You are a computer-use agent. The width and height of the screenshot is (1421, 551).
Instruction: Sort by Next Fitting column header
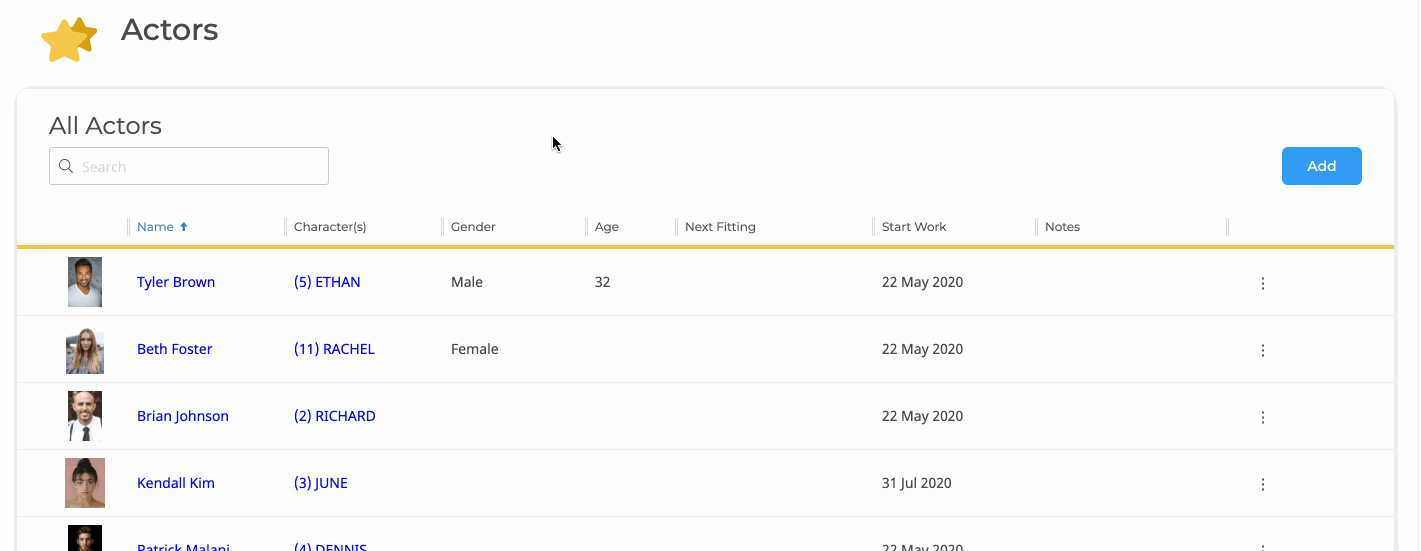coord(720,227)
